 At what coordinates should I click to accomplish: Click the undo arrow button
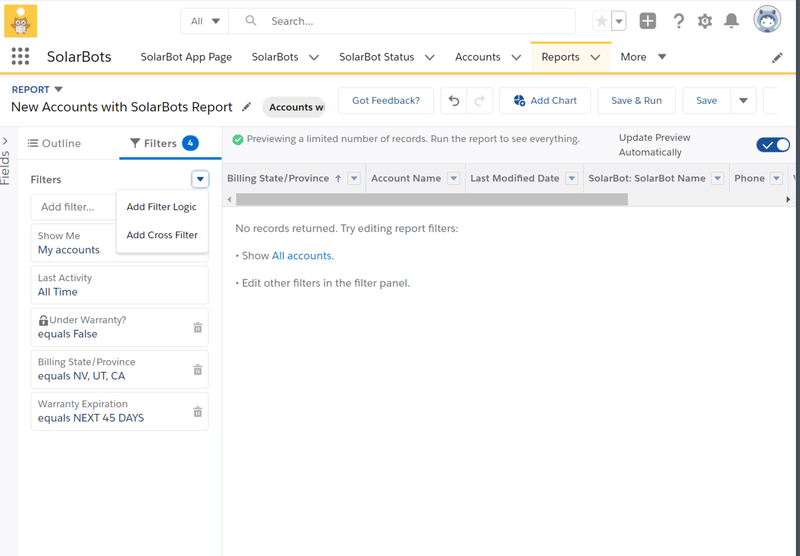click(454, 100)
